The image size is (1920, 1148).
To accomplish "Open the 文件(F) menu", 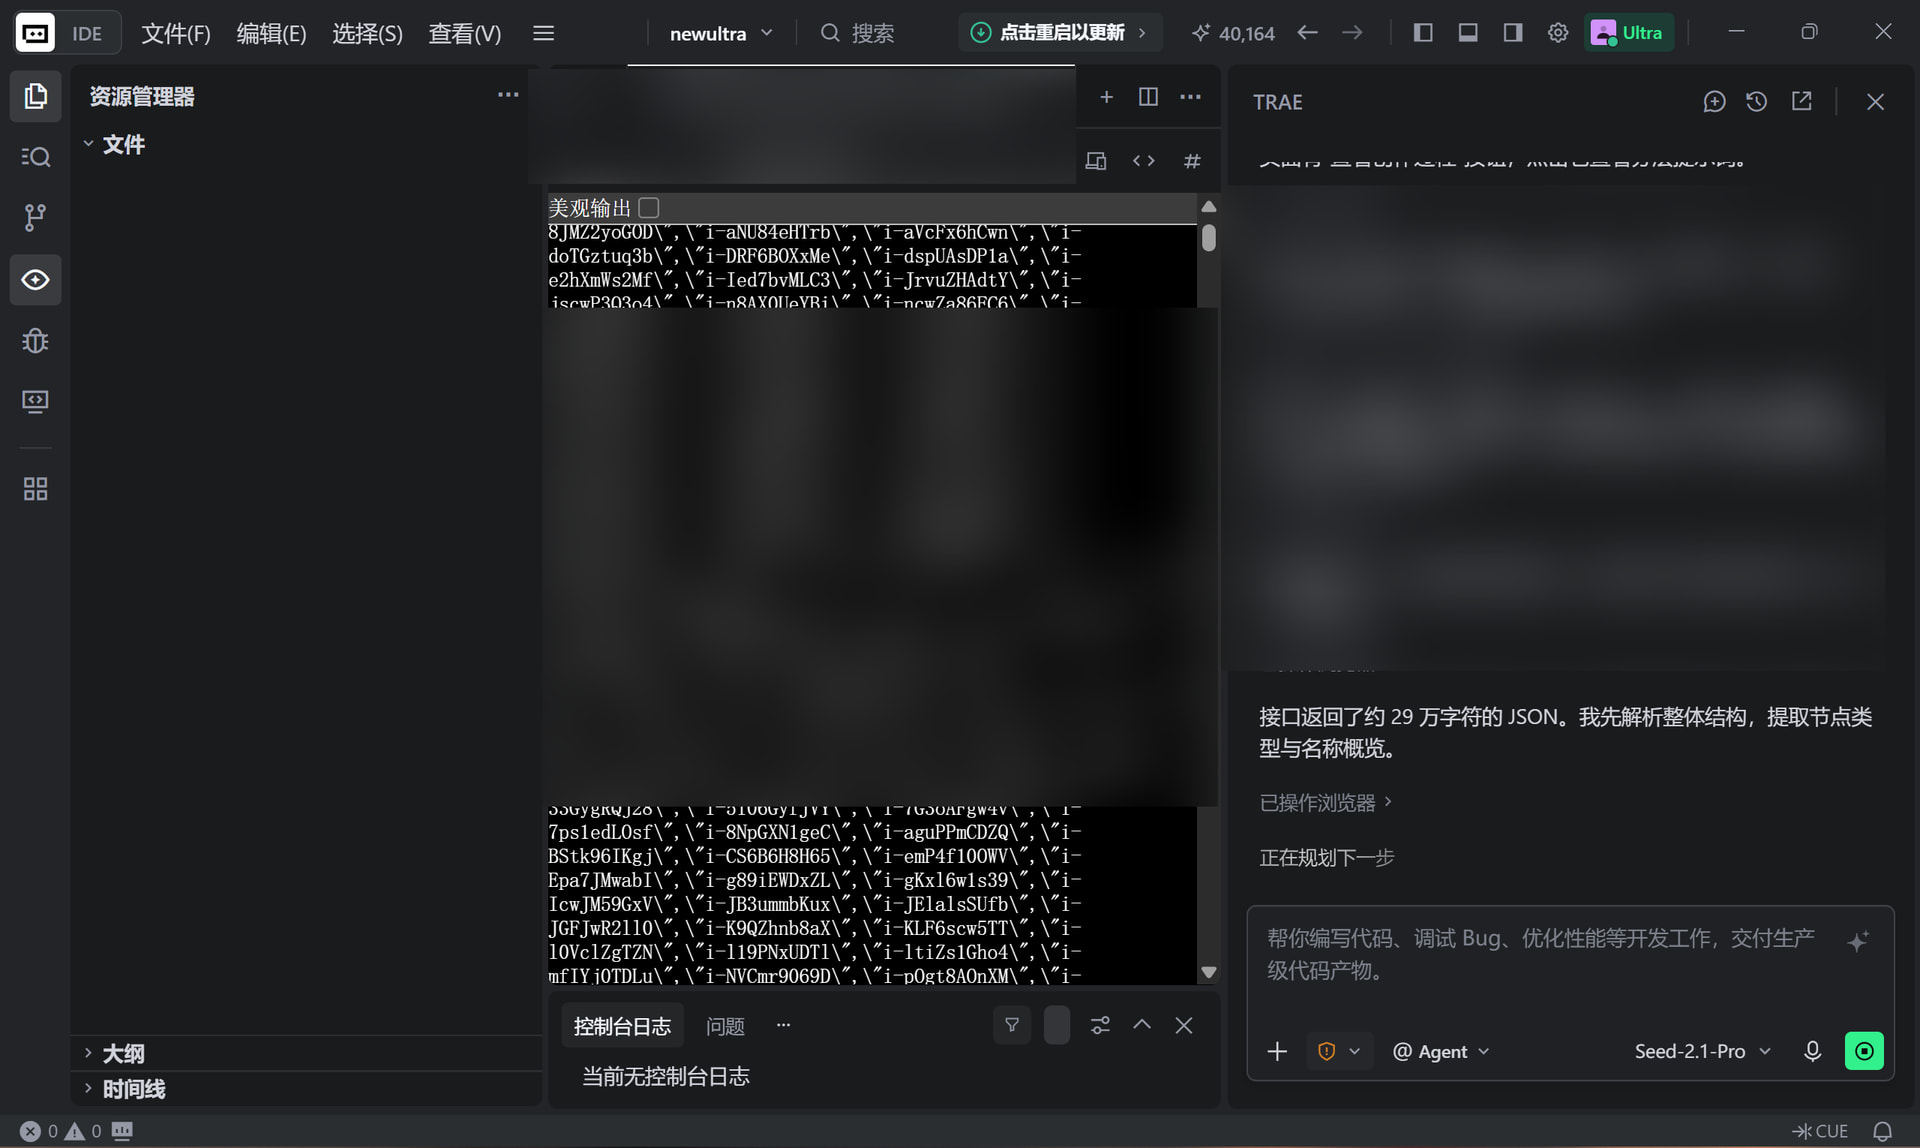I will pos(176,33).
